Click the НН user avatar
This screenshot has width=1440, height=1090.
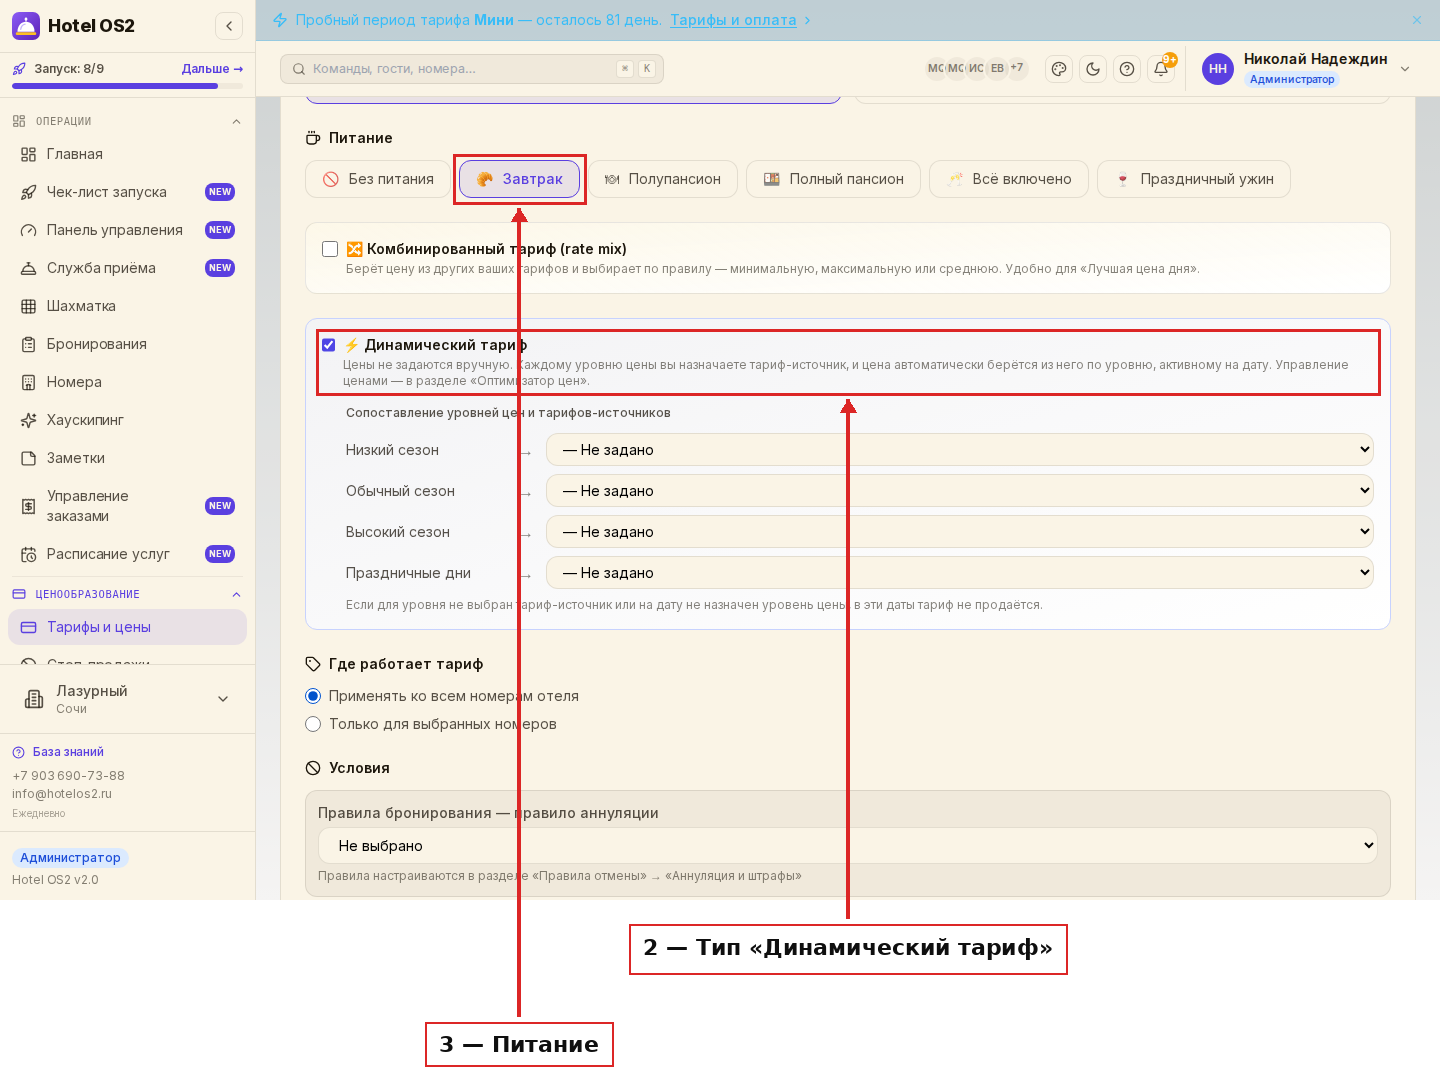click(x=1218, y=69)
